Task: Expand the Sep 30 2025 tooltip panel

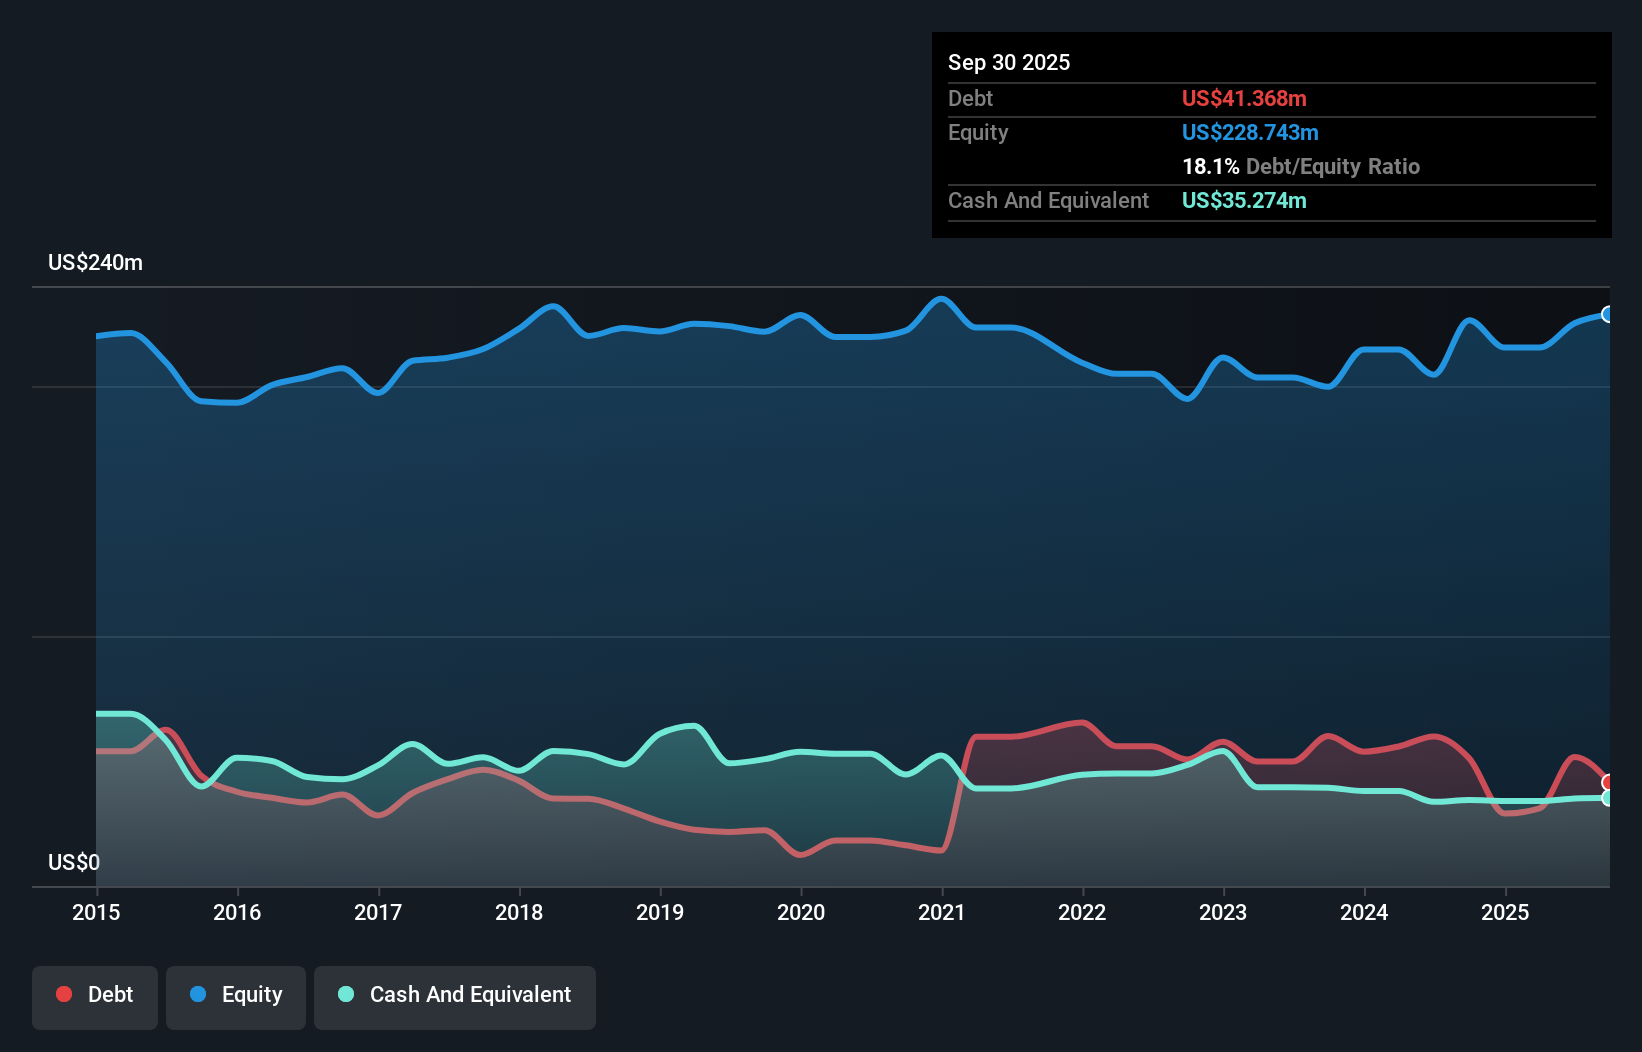Action: click(x=1009, y=62)
